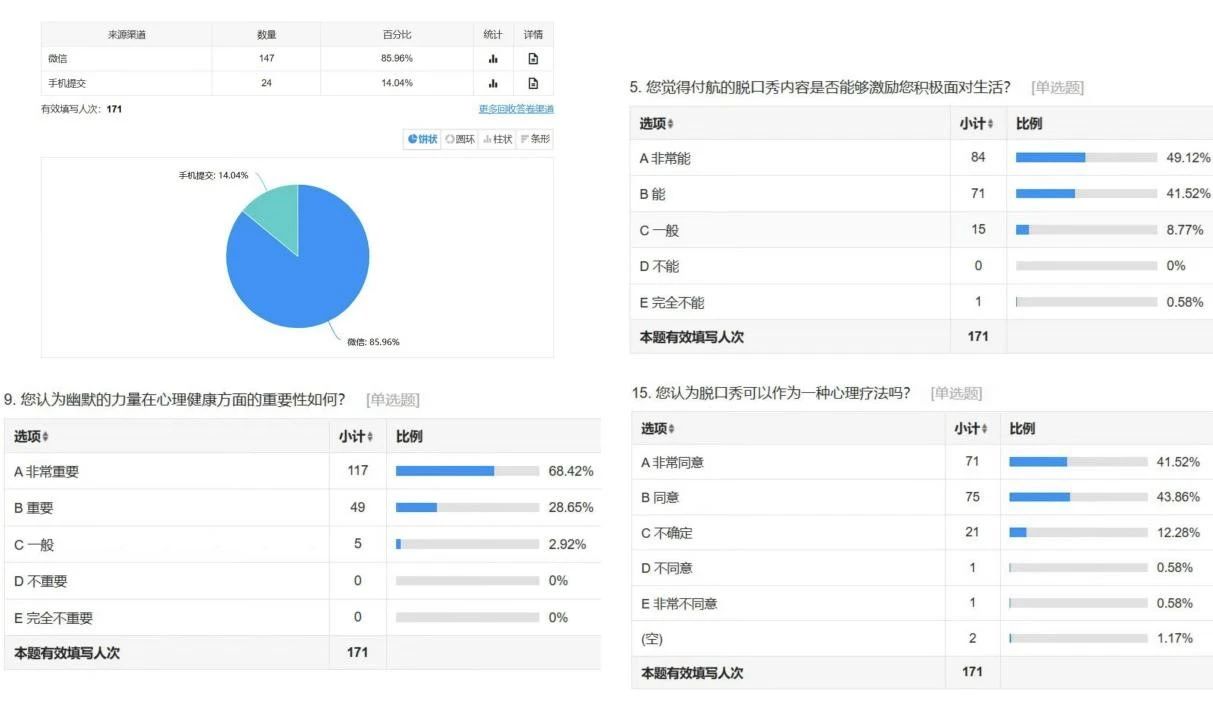Open 更多回收答卷渠道 link
Viewport: 1213px width, 715px height.
(x=516, y=109)
